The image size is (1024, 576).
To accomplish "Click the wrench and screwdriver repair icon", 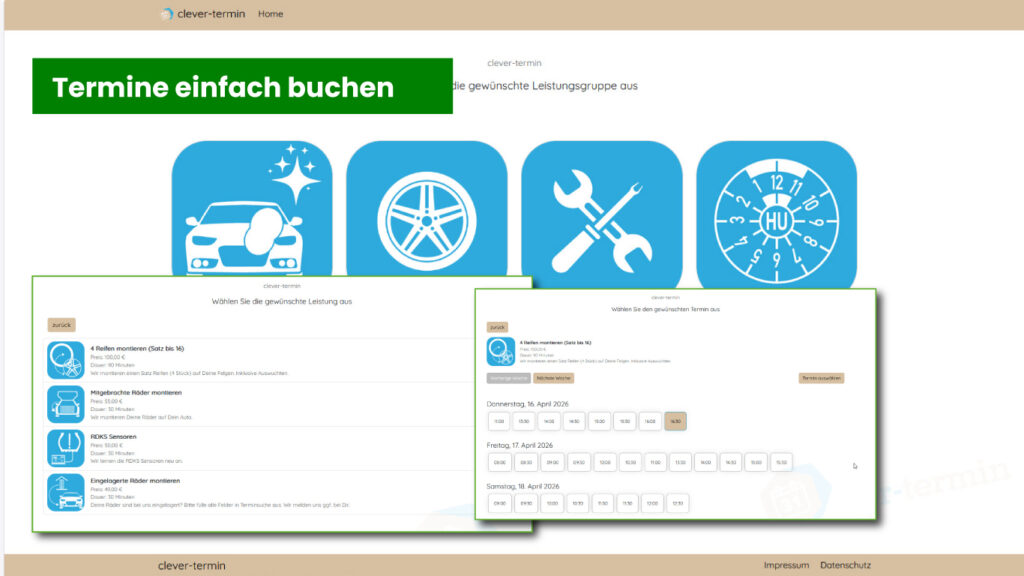I will 602,210.
